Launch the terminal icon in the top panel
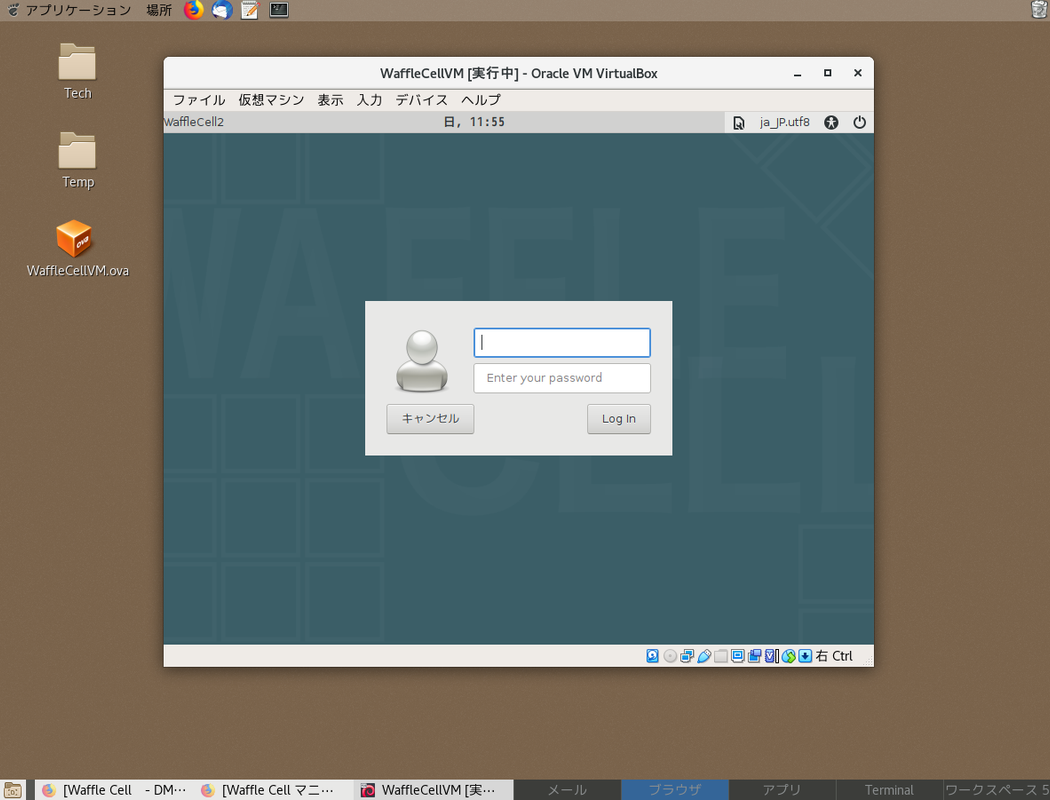 pos(279,10)
